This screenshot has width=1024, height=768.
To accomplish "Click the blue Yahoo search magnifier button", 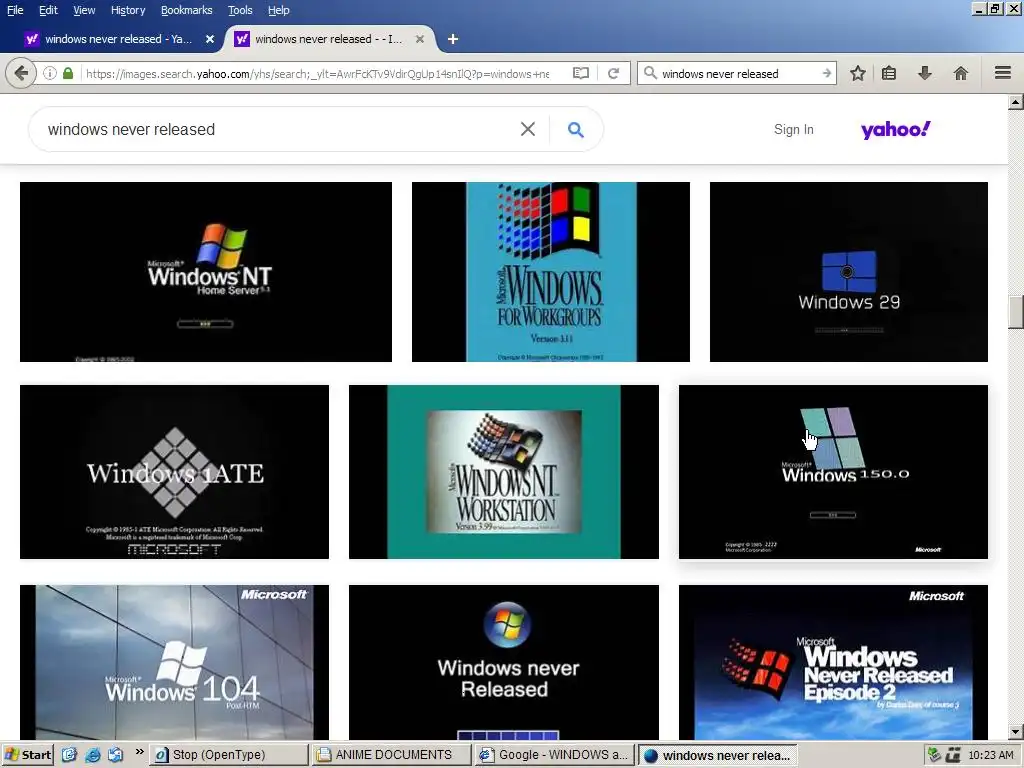I will (x=575, y=129).
